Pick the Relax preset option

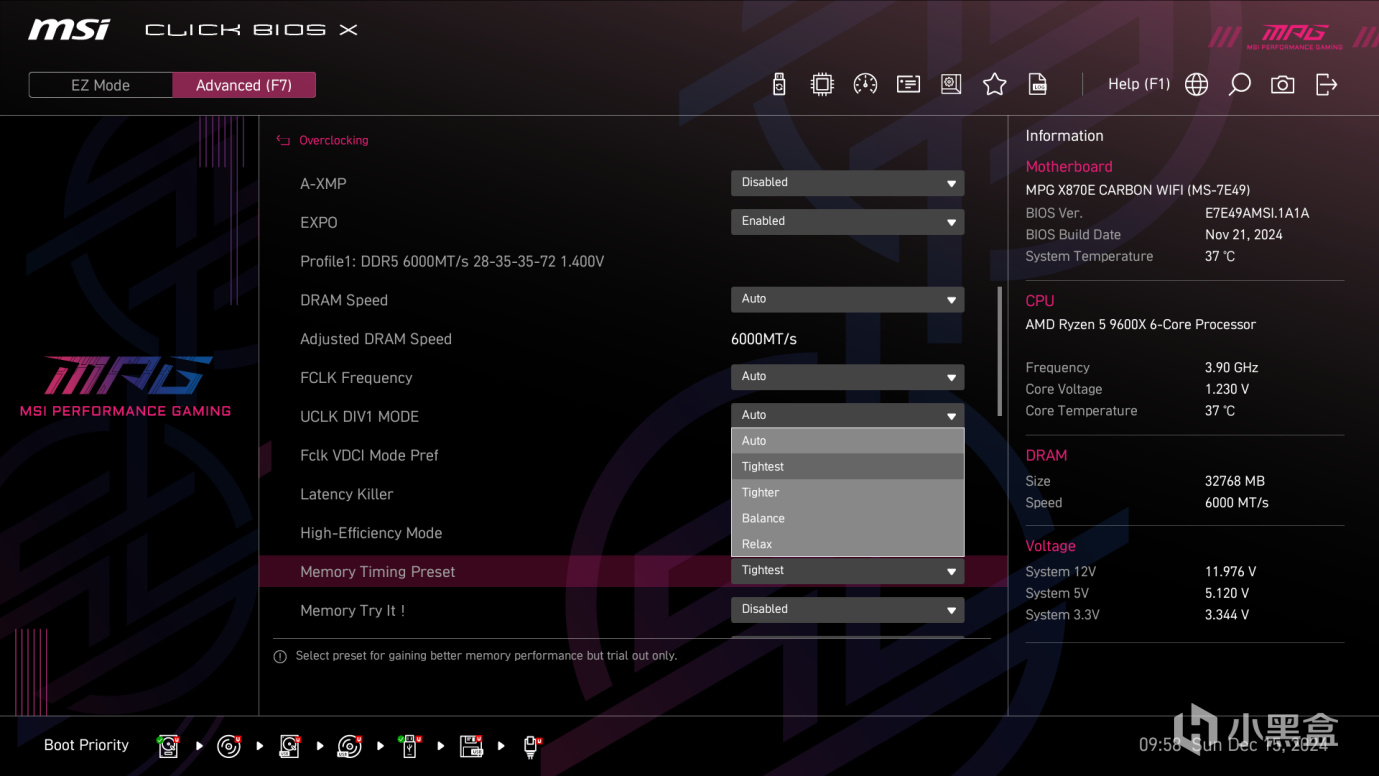(847, 545)
